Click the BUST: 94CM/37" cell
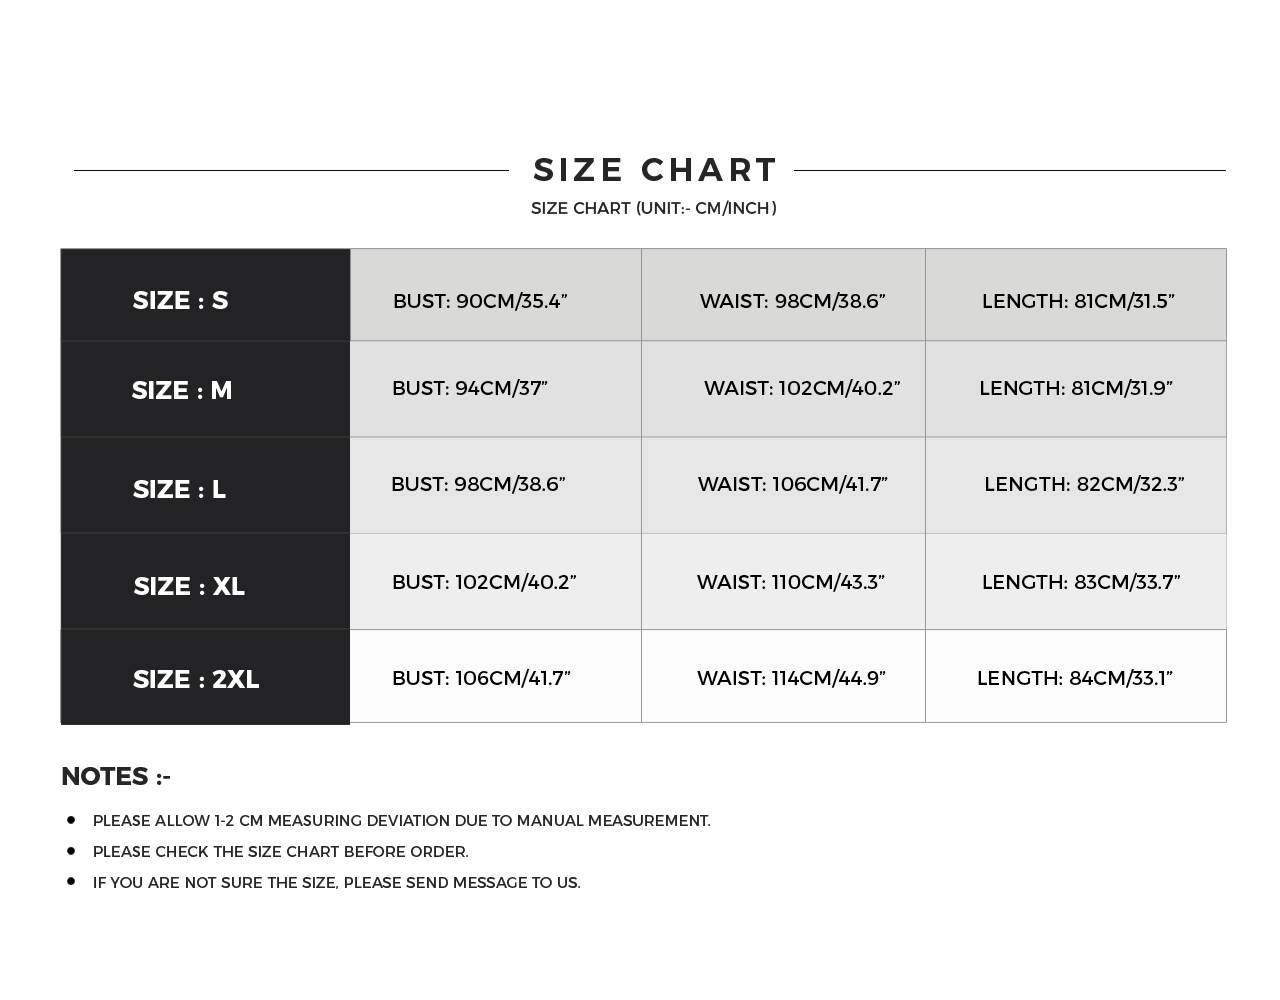 [x=470, y=388]
